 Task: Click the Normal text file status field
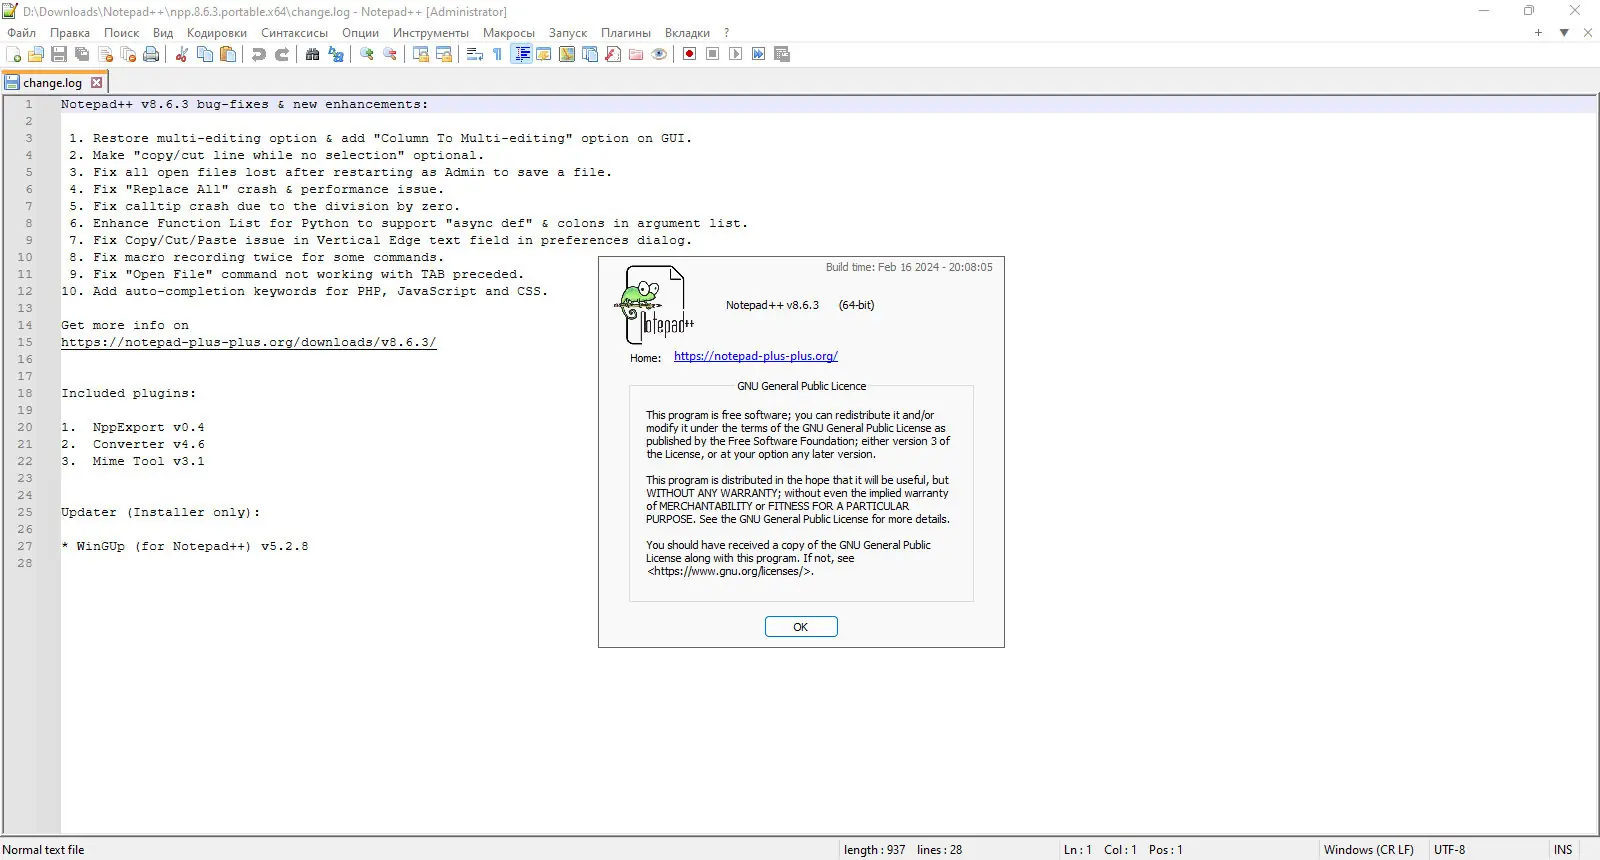[x=43, y=850]
